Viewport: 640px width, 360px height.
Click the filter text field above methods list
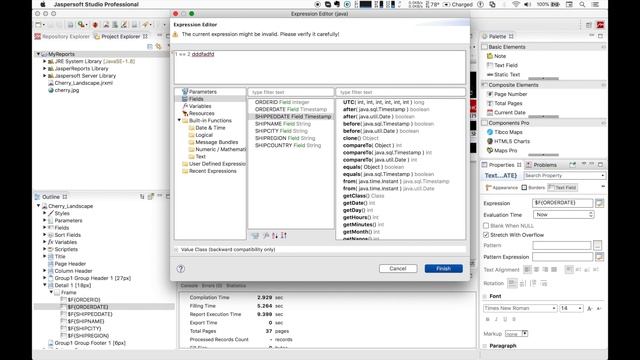pos(400,92)
